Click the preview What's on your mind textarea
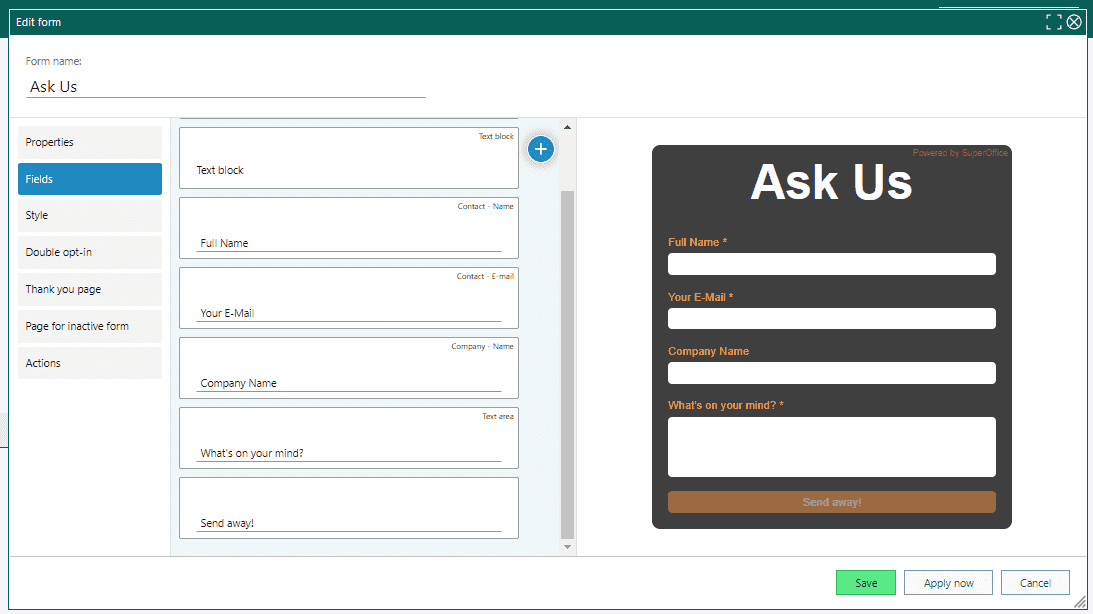The height and width of the screenshot is (614, 1093). coord(832,447)
